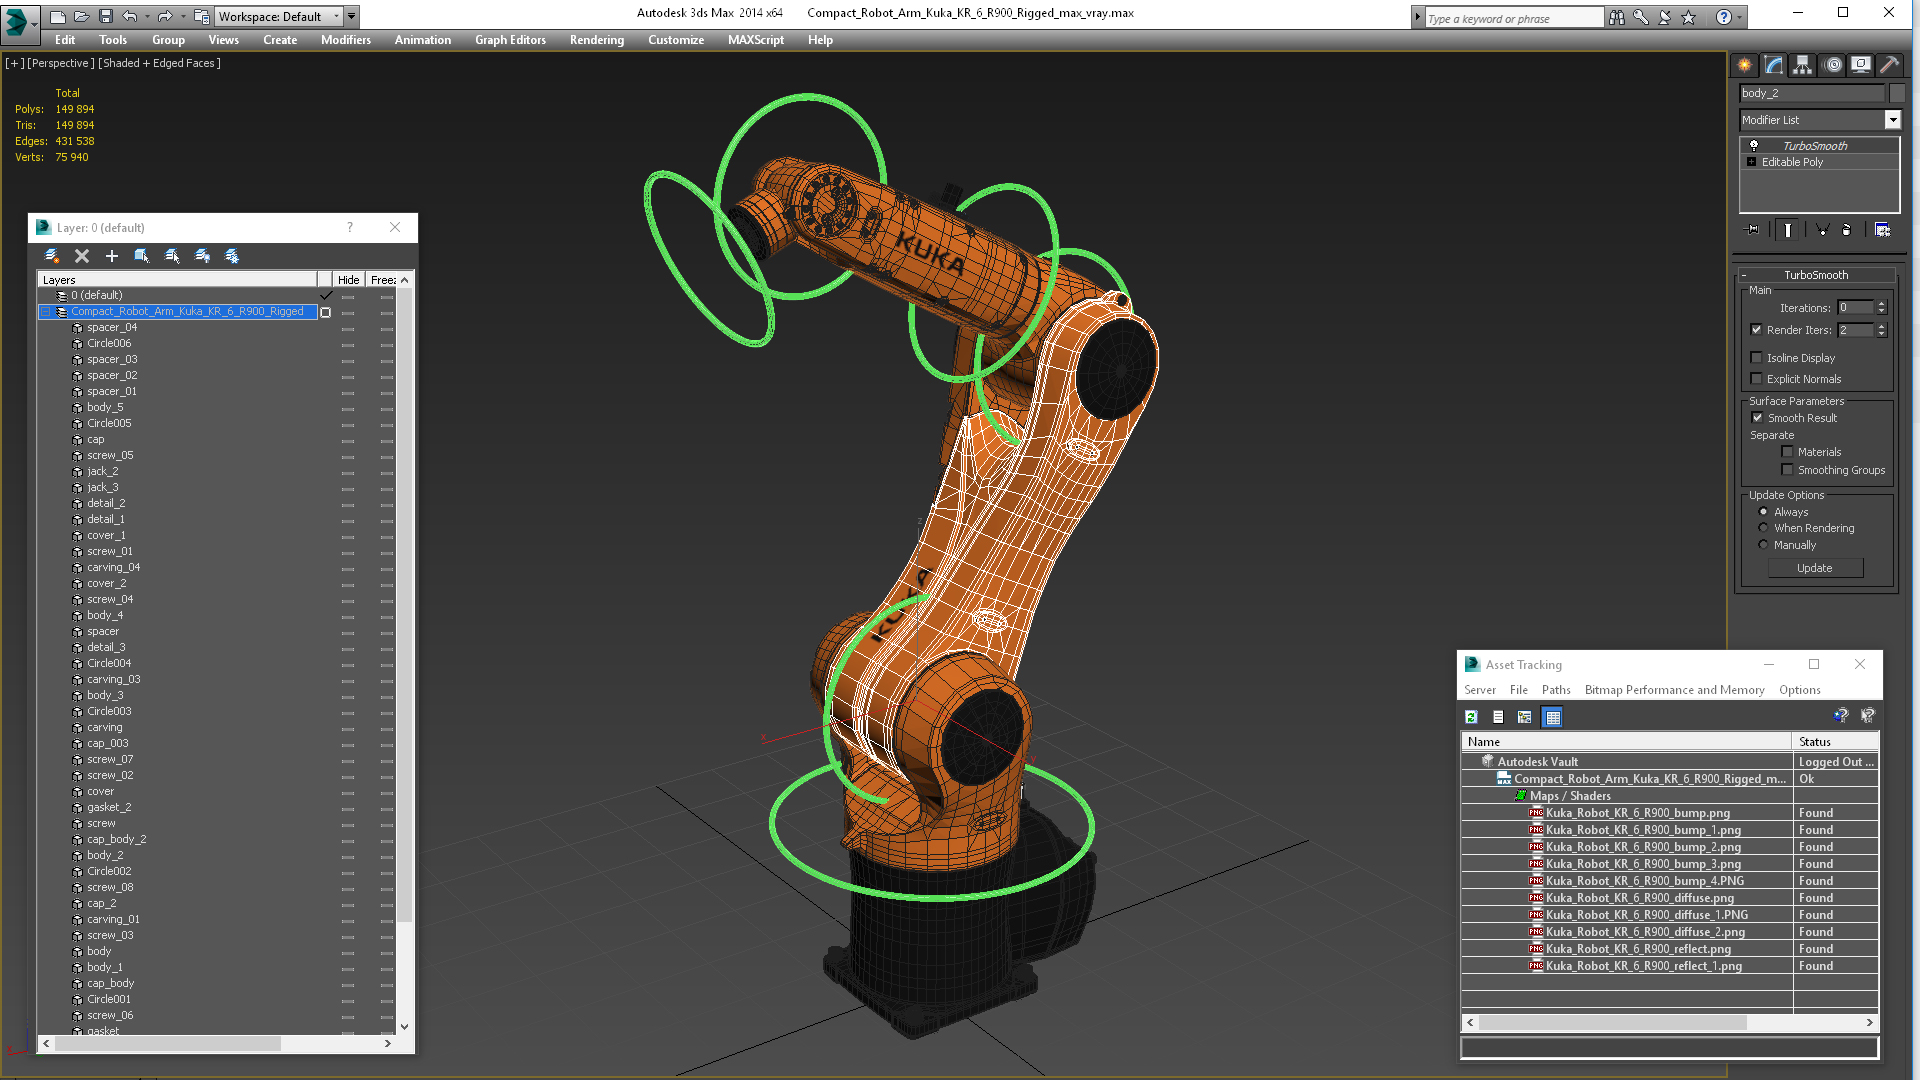Open the MAXScript menu

[x=756, y=40]
